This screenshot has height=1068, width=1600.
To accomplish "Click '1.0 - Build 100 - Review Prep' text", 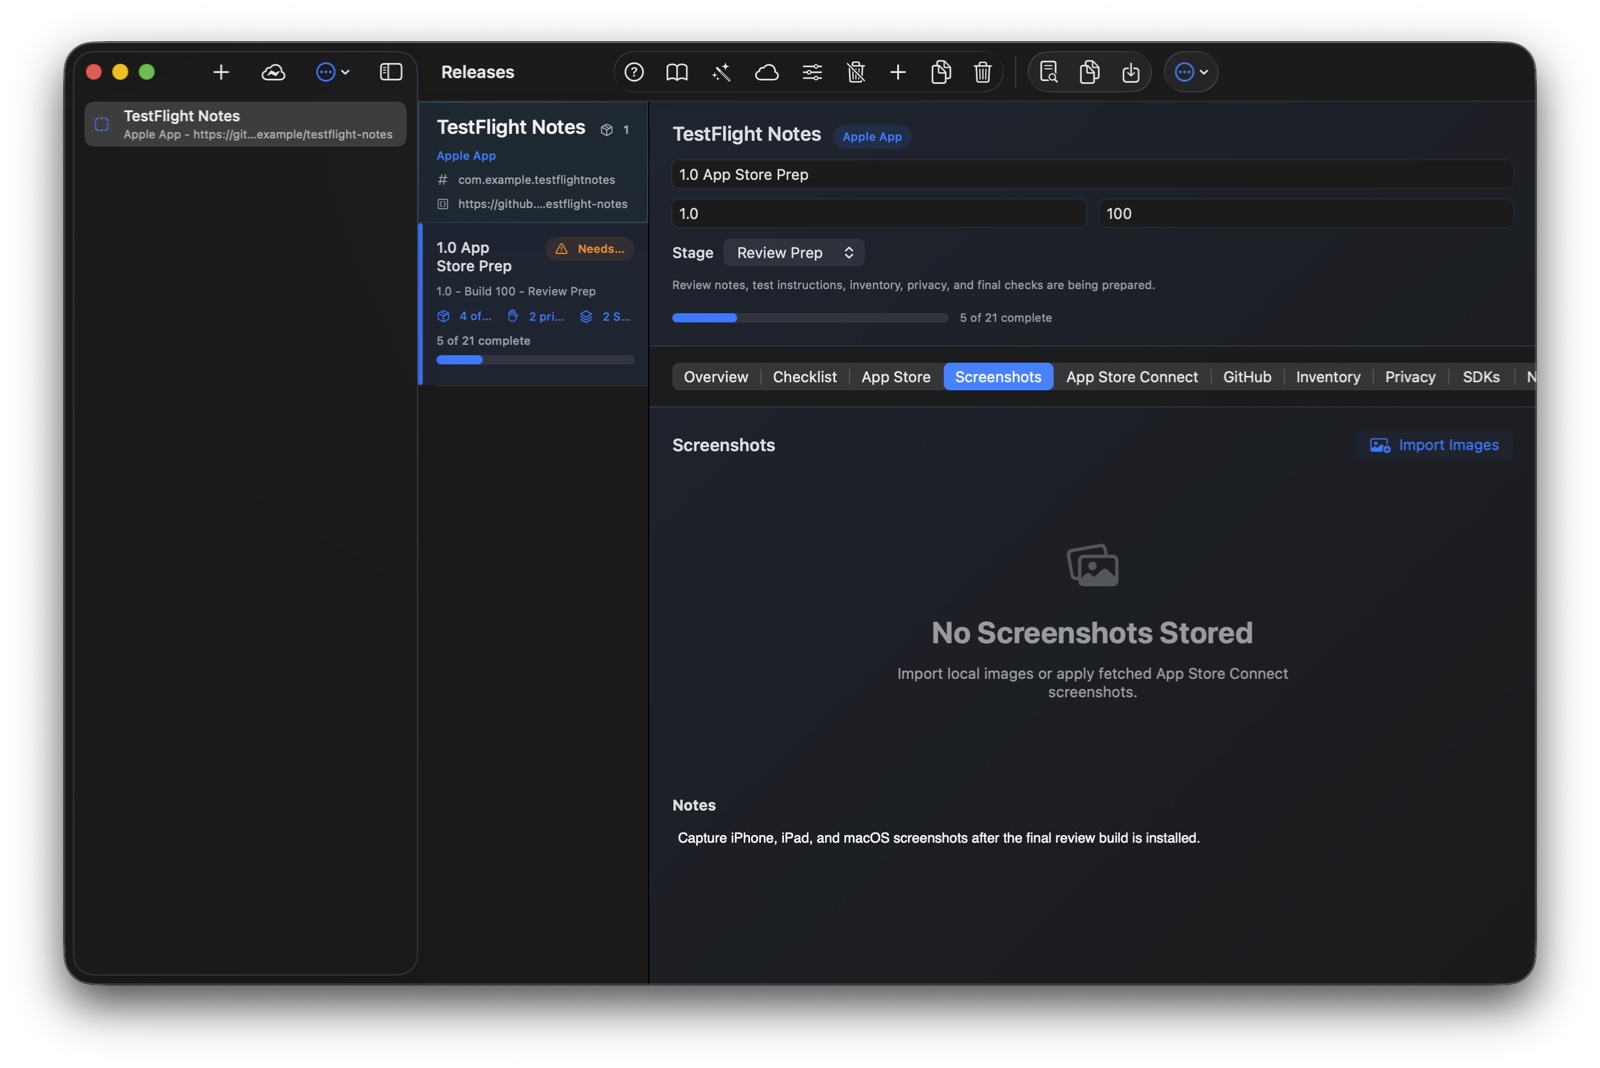I will 516,292.
